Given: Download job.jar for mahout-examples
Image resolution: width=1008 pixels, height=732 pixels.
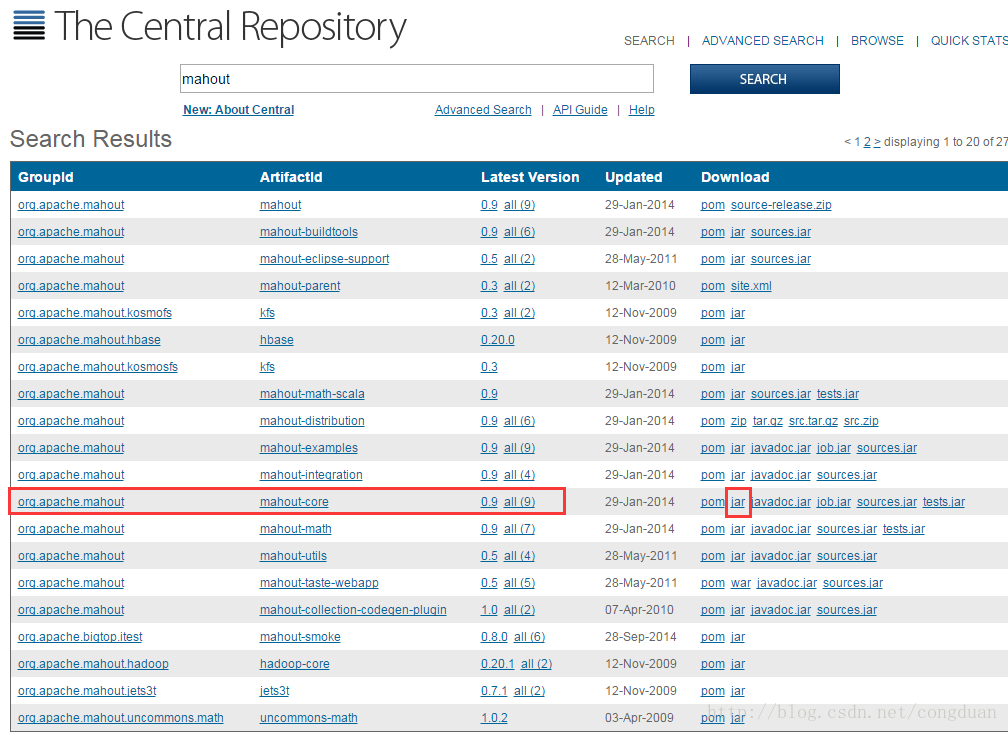Looking at the screenshot, I should point(834,448).
